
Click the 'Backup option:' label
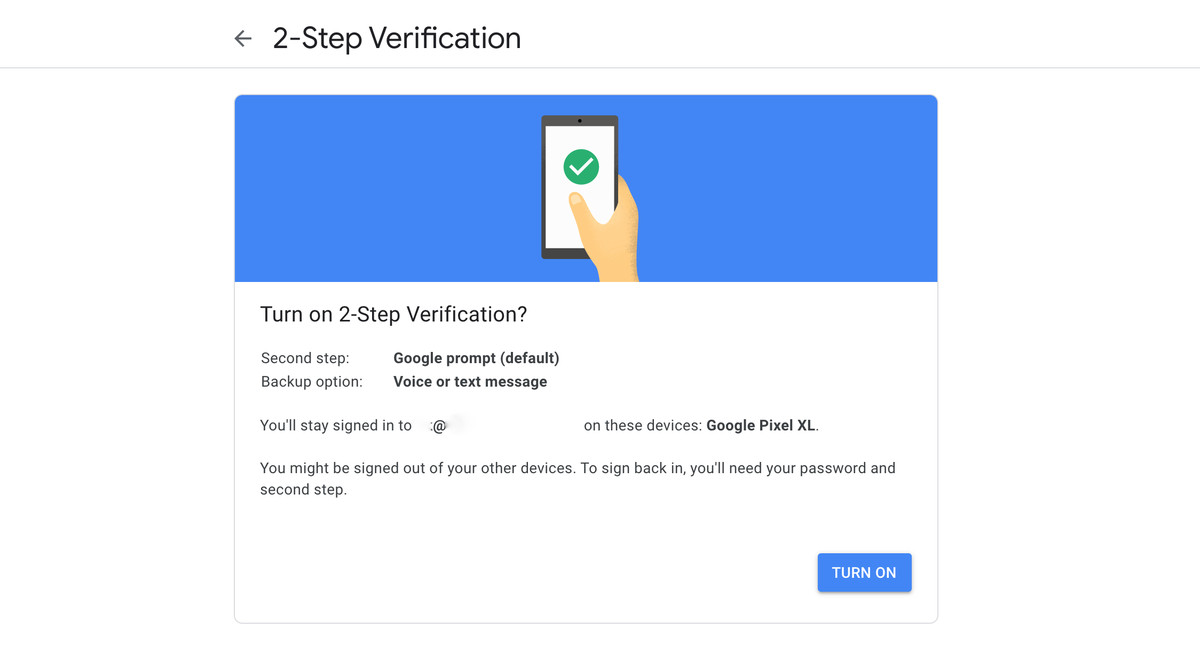pyautogui.click(x=312, y=382)
